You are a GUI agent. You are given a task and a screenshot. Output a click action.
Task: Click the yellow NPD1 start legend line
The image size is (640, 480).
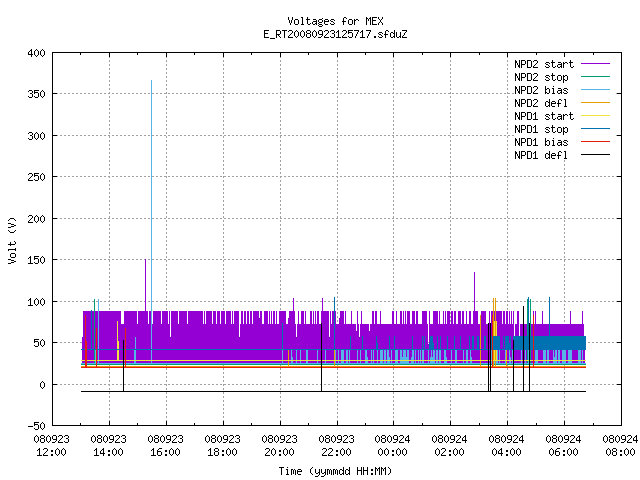click(595, 116)
